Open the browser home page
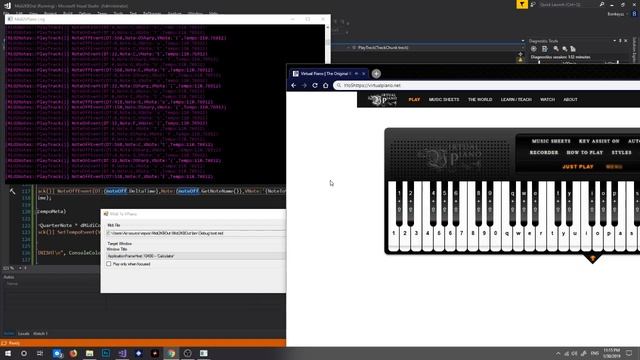Screen dimensions: 640x360 (325, 85)
